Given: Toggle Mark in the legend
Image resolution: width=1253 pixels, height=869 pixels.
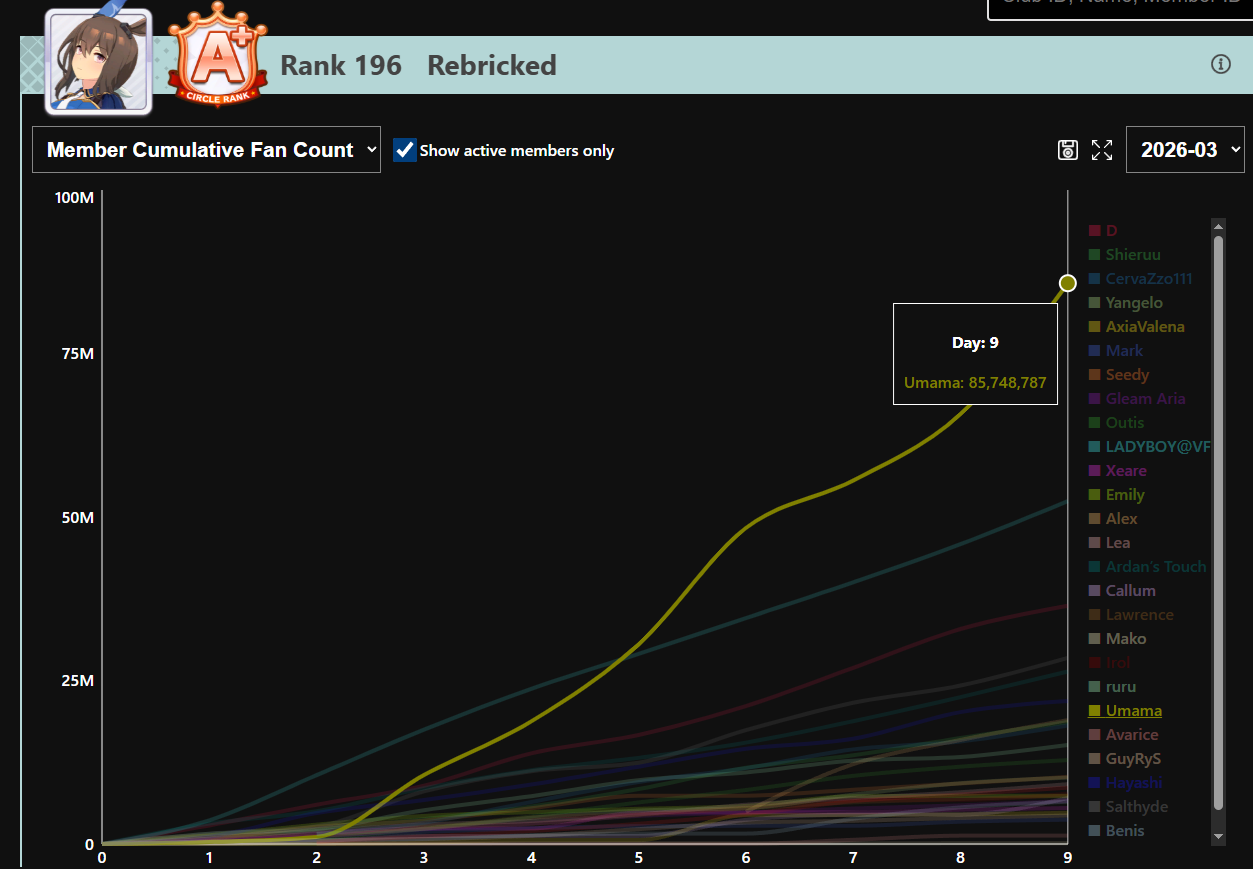Looking at the screenshot, I should [x=1116, y=351].
